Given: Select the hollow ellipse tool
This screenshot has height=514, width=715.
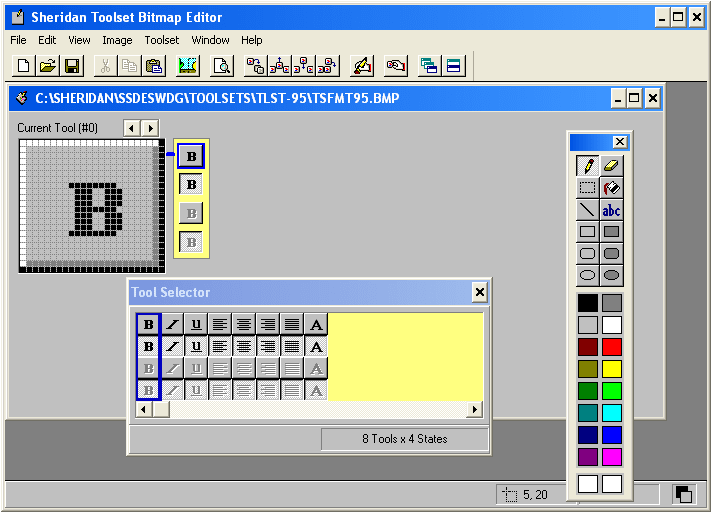Looking at the screenshot, I should click(x=587, y=275).
